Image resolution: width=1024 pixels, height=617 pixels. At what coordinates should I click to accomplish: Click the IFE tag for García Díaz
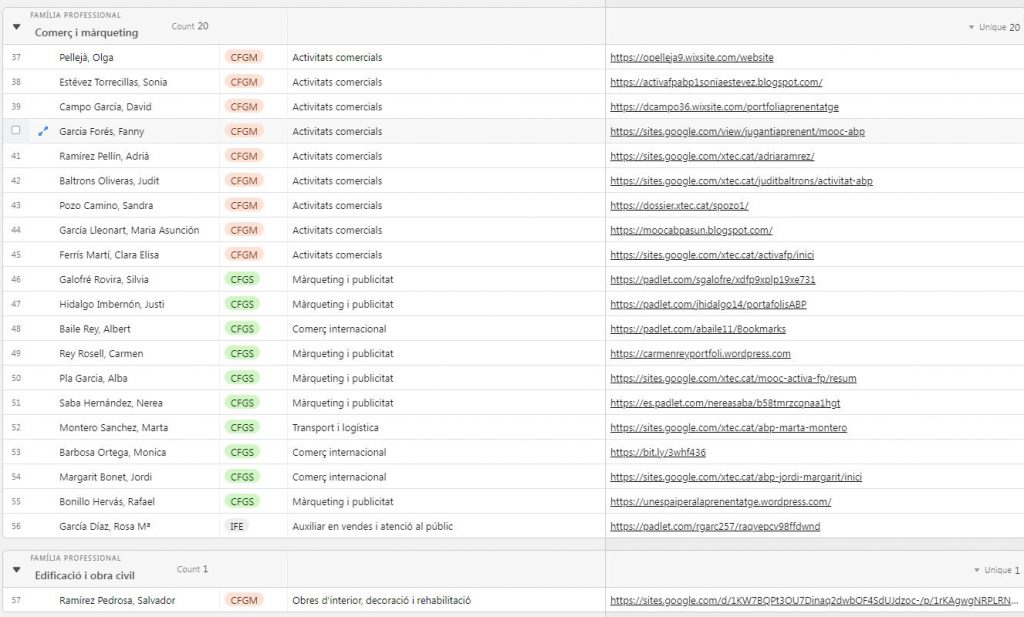tap(237, 526)
